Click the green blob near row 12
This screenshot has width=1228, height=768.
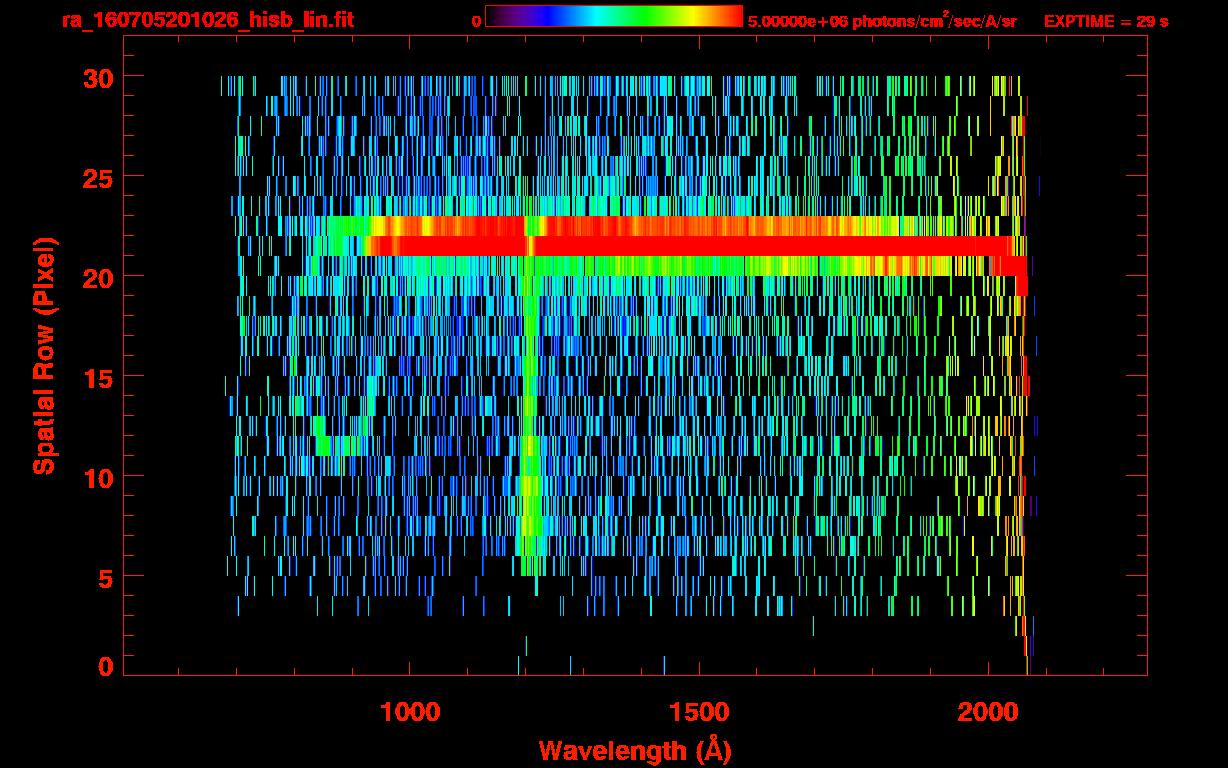point(330,438)
